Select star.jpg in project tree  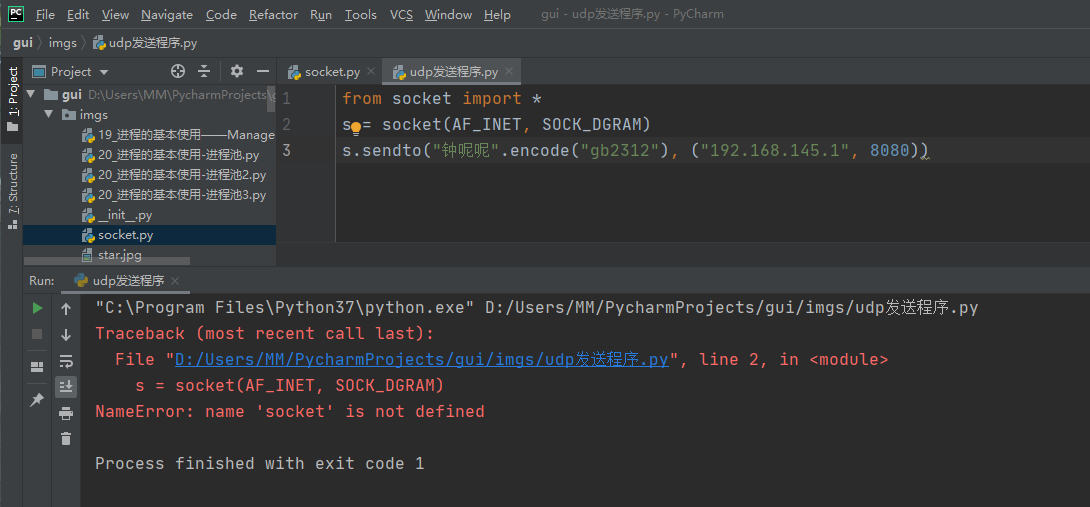[x=111, y=255]
